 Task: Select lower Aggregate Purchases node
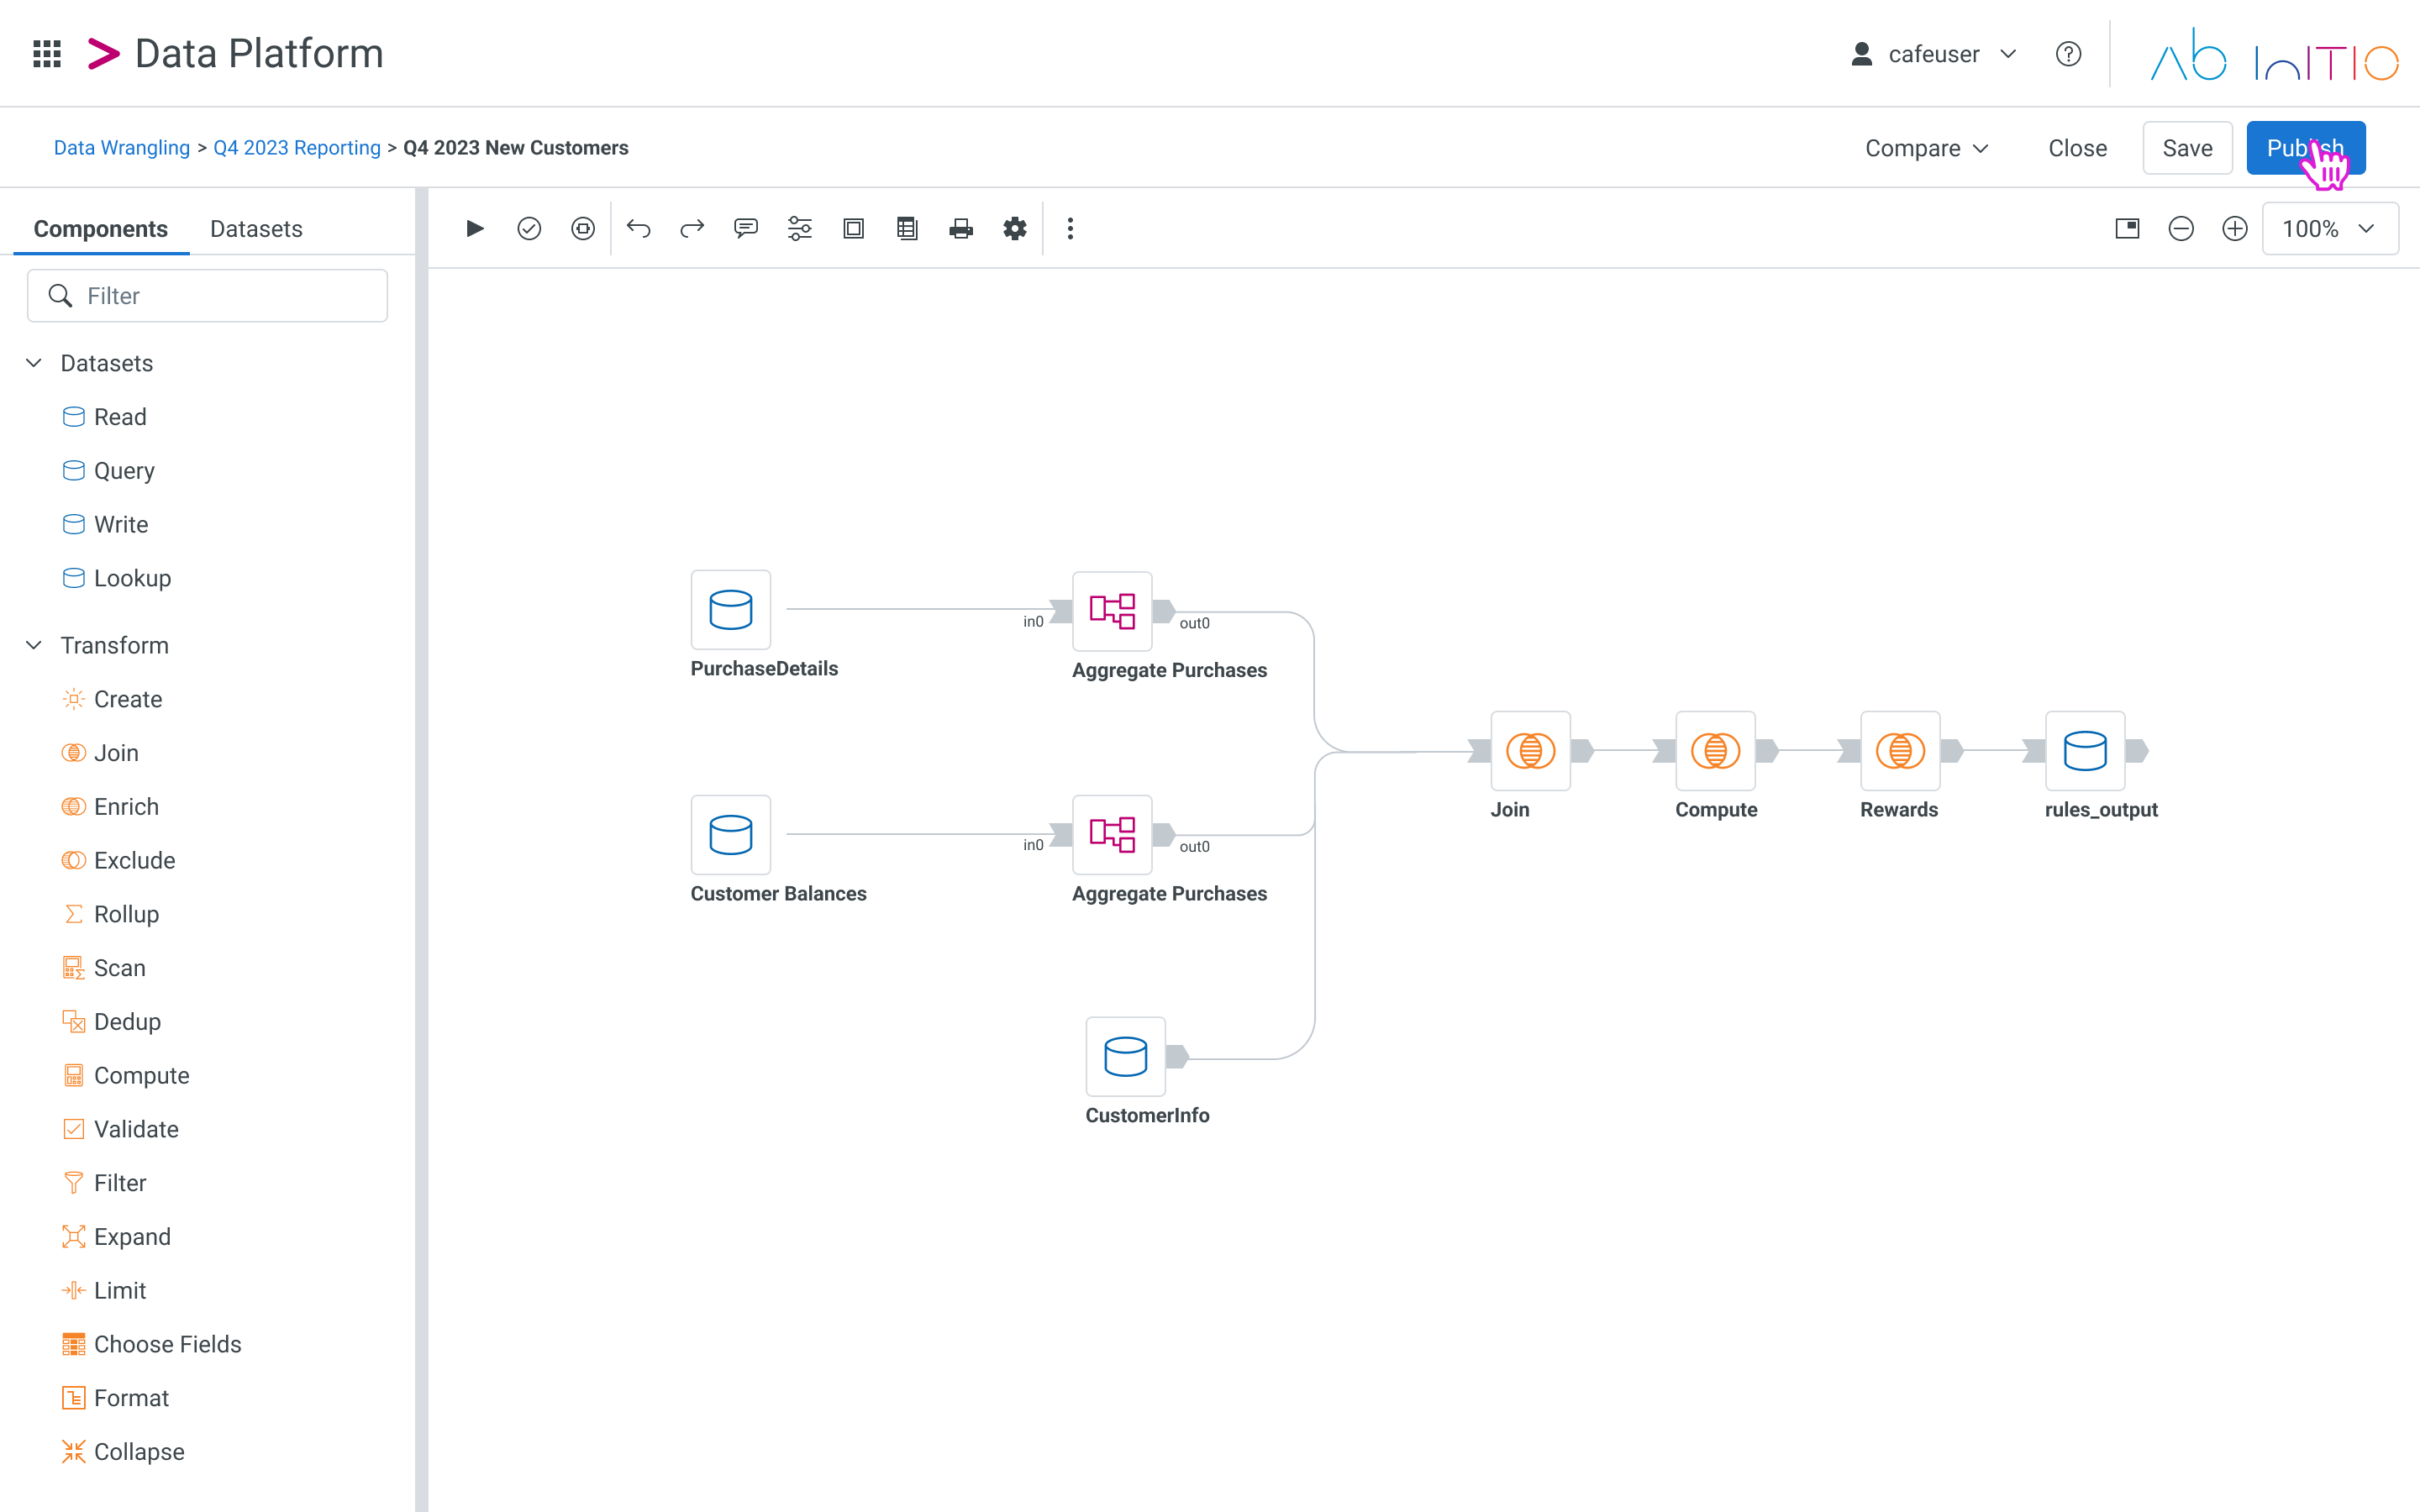pyautogui.click(x=1112, y=835)
